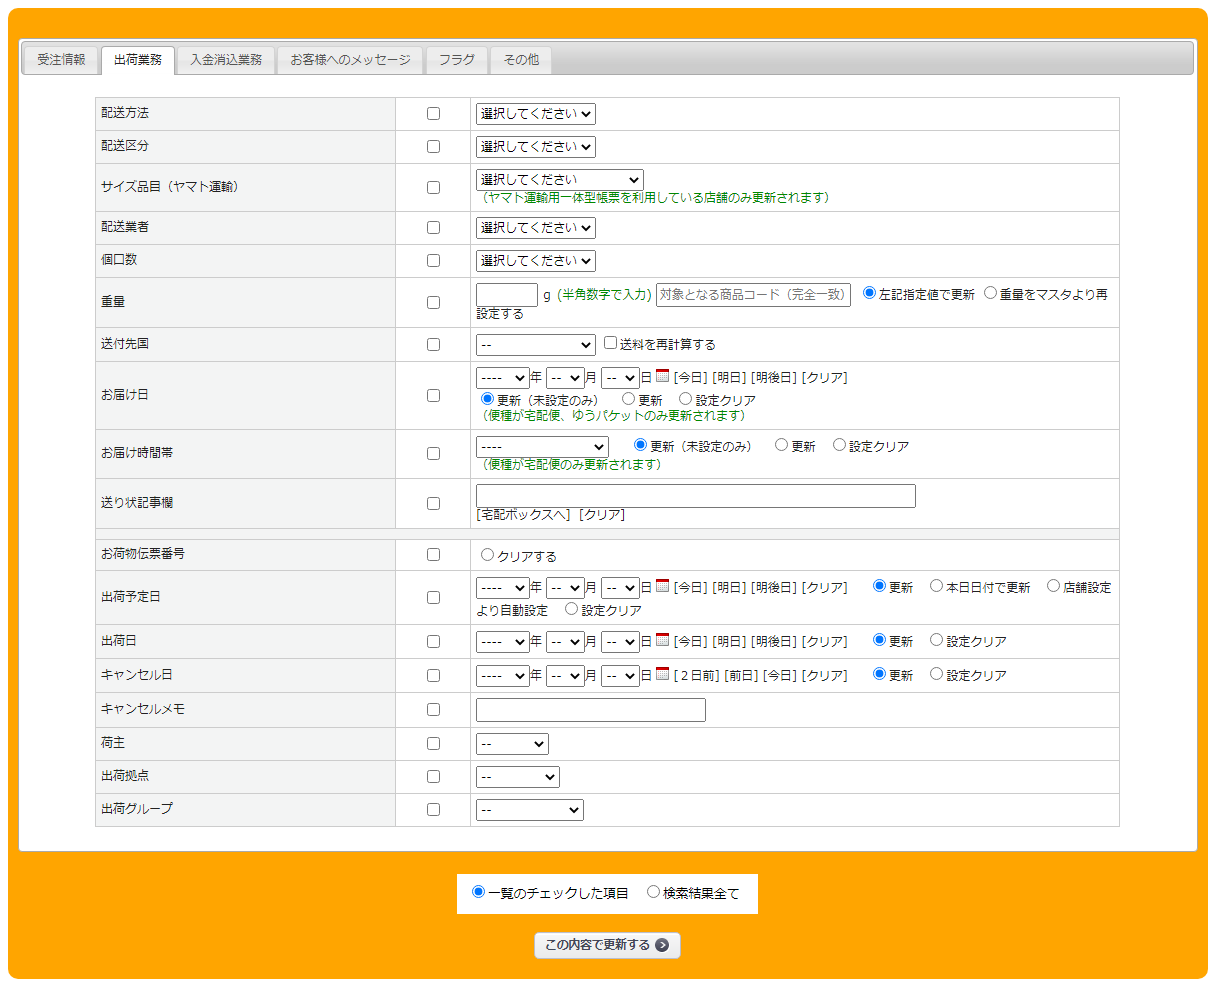Click the [宅配ボックスへ] link
Viewport: 1216px width, 990px height.
[x=525, y=515]
